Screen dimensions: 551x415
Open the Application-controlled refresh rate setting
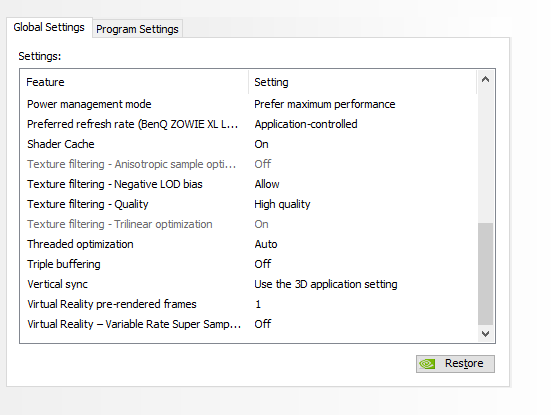pyautogui.click(x=306, y=124)
